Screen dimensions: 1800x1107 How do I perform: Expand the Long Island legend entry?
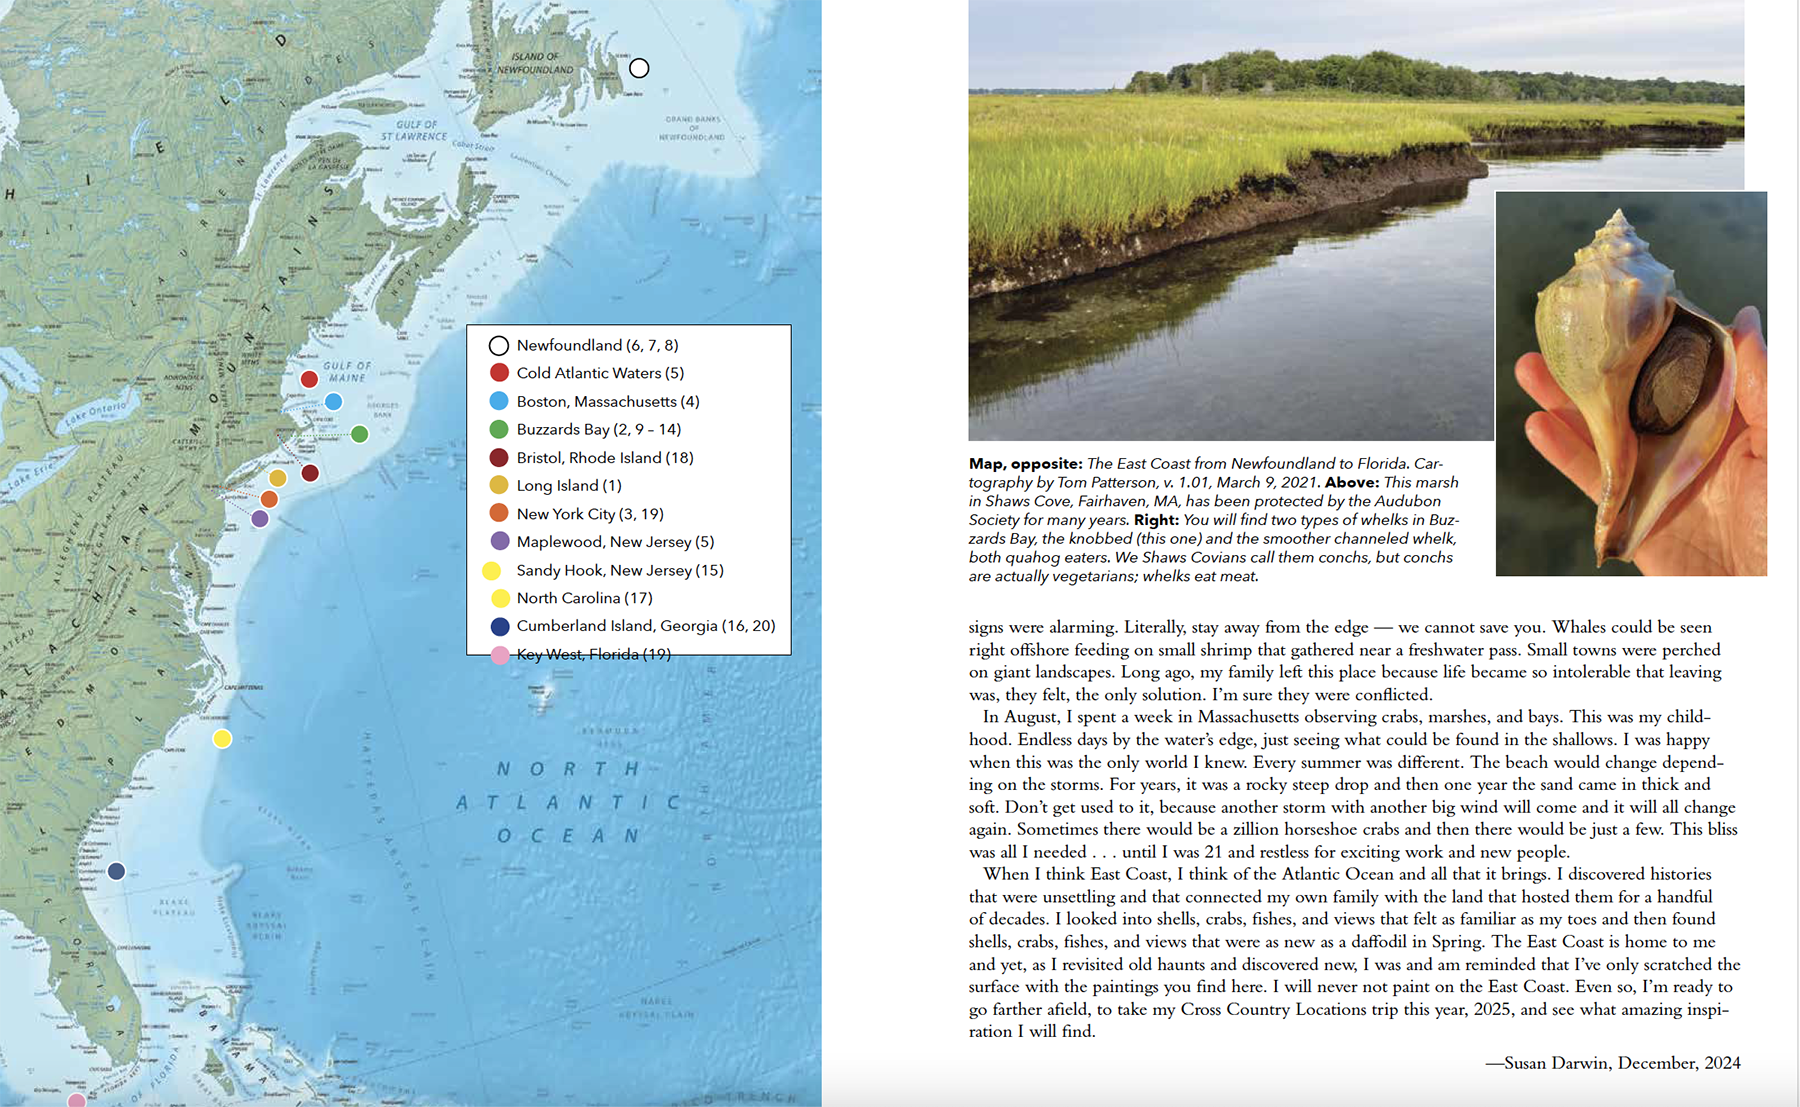(x=569, y=485)
